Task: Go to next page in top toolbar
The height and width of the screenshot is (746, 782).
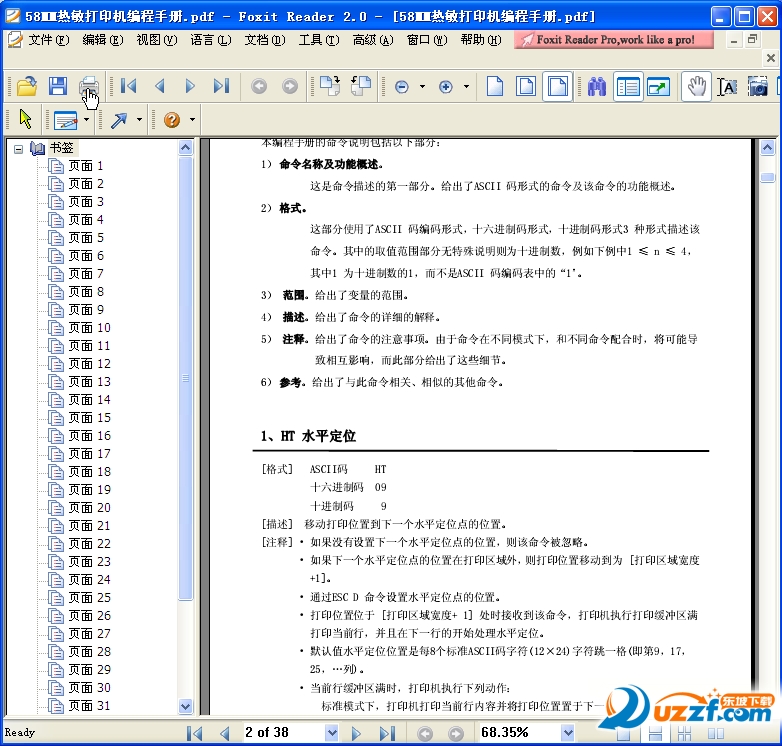Action: (x=190, y=86)
